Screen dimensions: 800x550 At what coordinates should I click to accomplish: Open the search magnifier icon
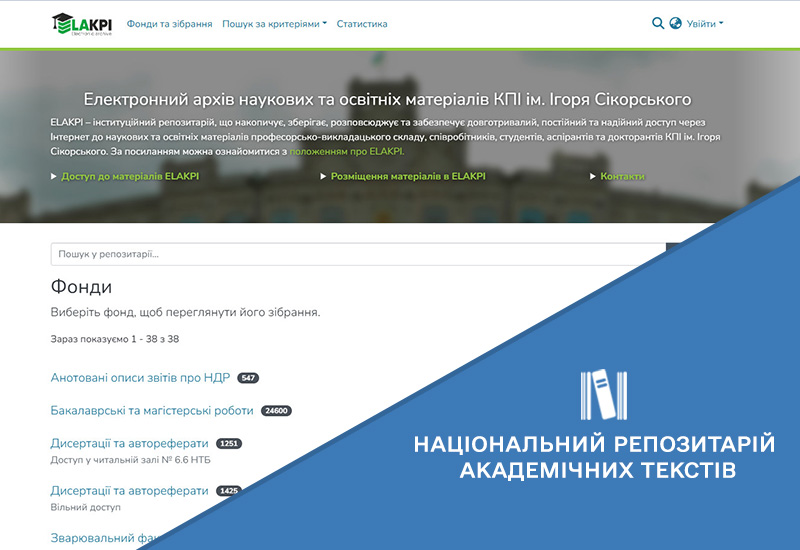[658, 23]
